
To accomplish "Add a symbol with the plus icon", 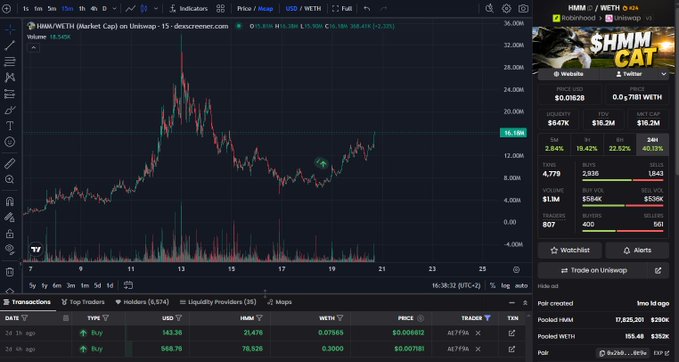I will pos(6,8).
